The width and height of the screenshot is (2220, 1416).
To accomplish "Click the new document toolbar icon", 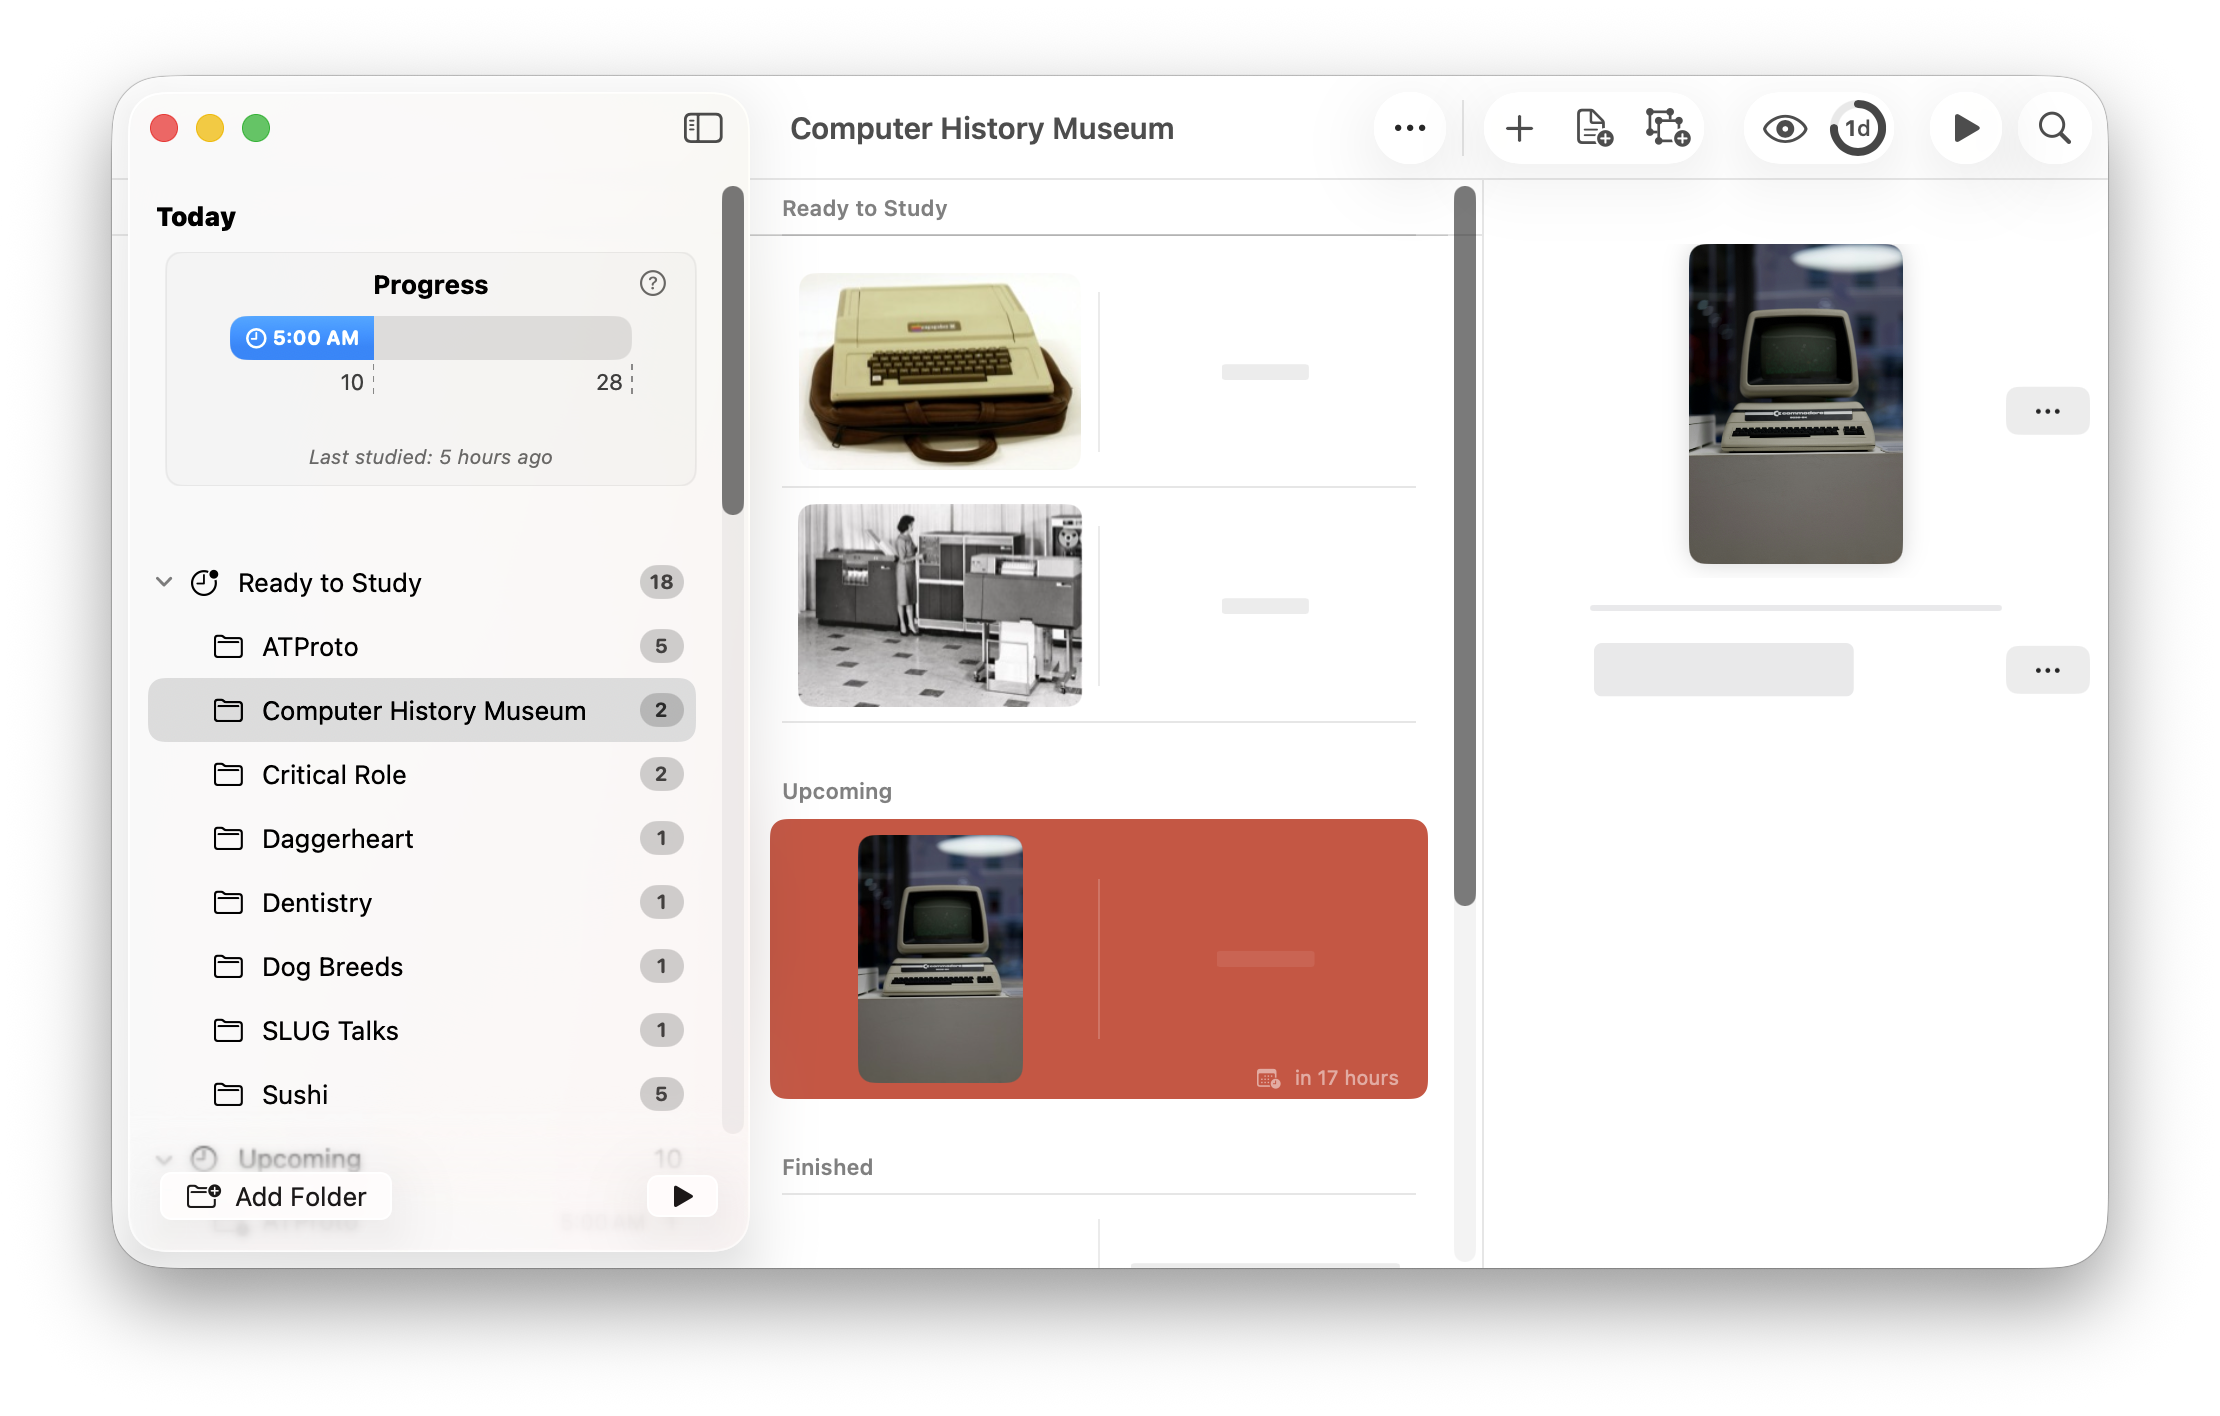I will point(1592,128).
